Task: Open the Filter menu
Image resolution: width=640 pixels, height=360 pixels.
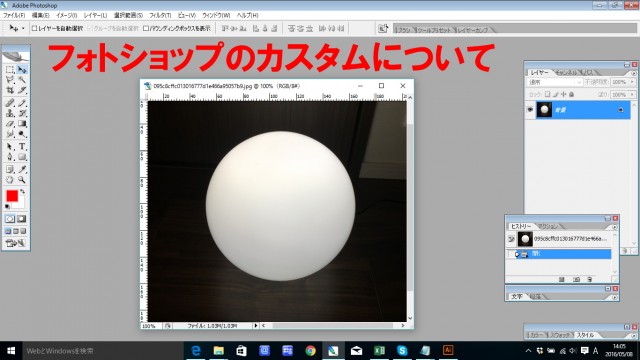Action: pos(160,15)
